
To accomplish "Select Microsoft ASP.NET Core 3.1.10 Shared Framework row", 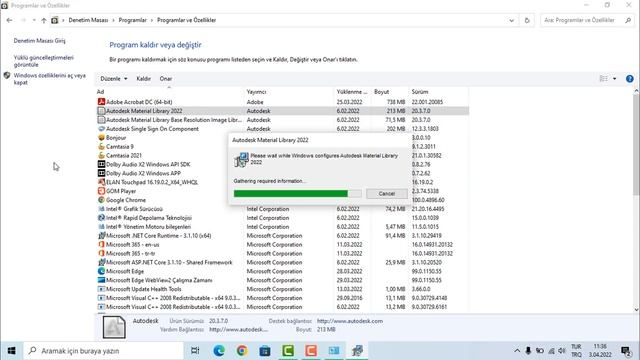I will (282, 262).
